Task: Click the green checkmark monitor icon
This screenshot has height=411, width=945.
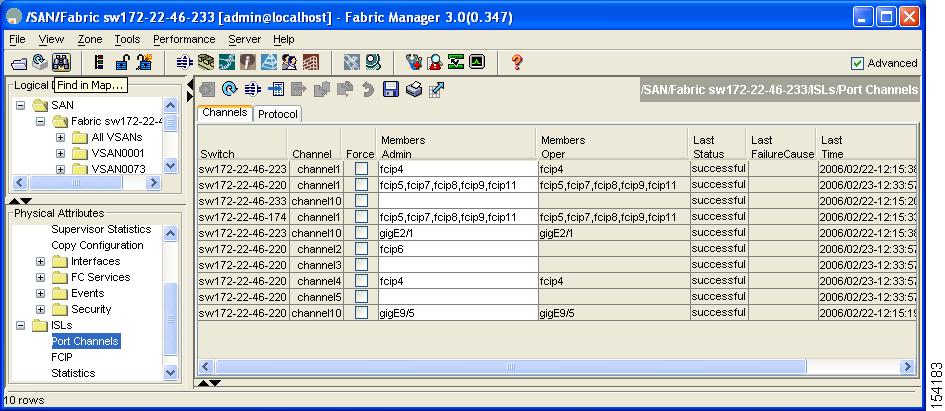Action: click(x=456, y=62)
